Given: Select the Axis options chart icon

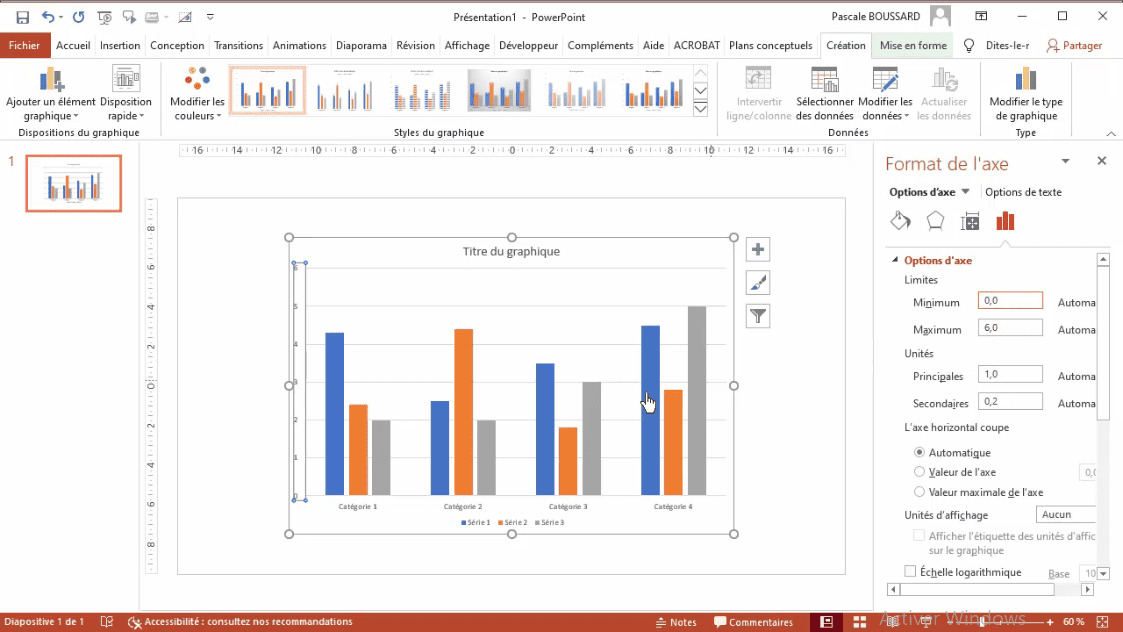Looking at the screenshot, I should pos(1005,220).
